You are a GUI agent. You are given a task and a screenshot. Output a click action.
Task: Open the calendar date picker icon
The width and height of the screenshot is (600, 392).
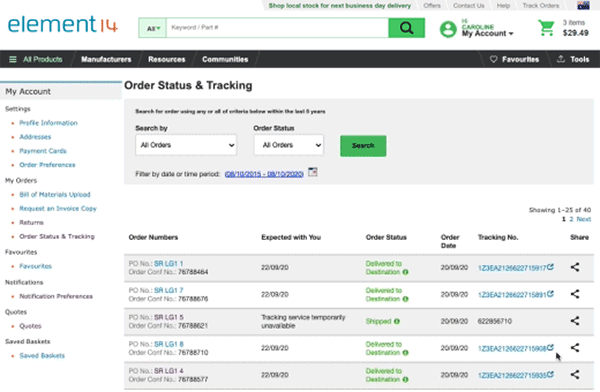[x=313, y=172]
